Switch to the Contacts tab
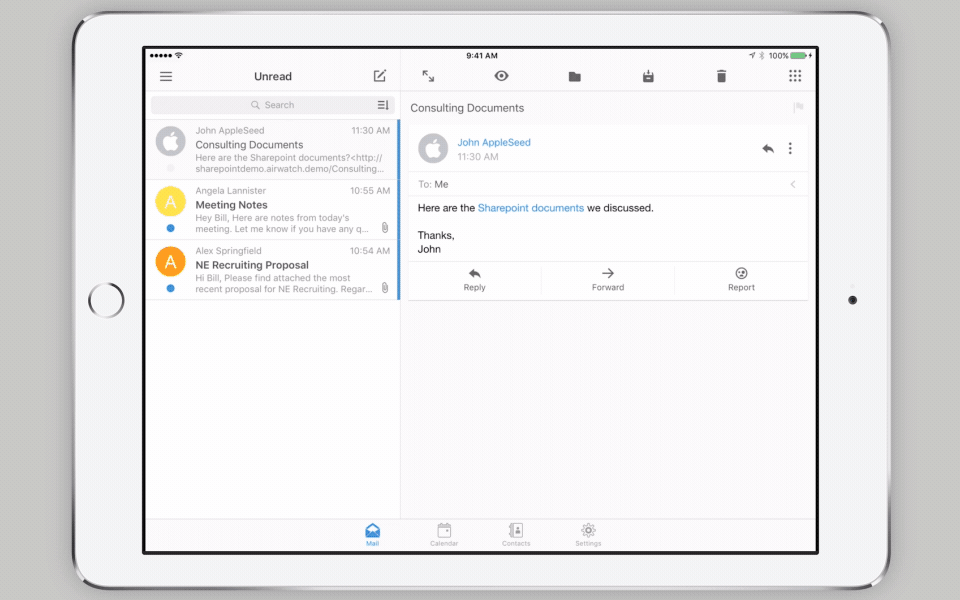This screenshot has width=960, height=600. coord(516,534)
